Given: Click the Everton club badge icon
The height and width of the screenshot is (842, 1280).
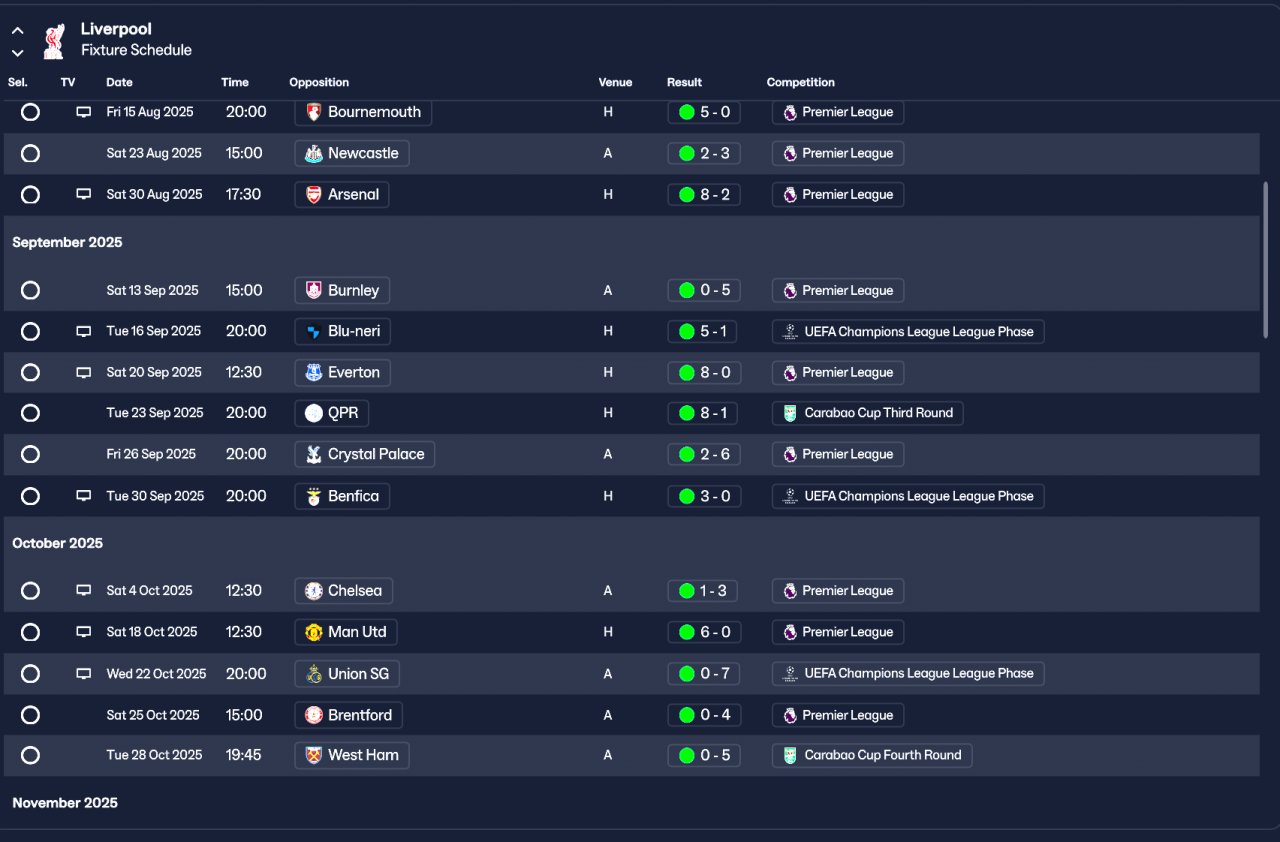Looking at the screenshot, I should (314, 373).
